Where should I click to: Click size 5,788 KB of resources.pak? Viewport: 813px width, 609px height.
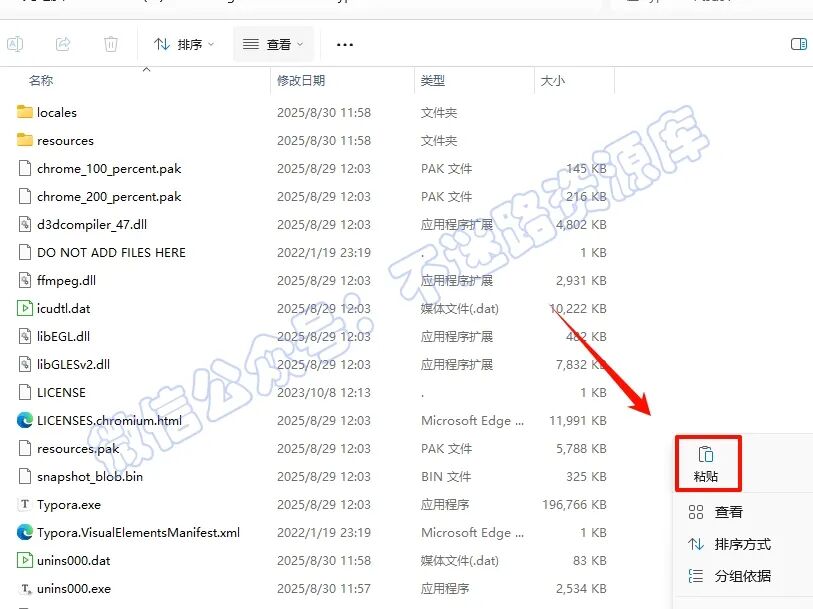click(581, 448)
